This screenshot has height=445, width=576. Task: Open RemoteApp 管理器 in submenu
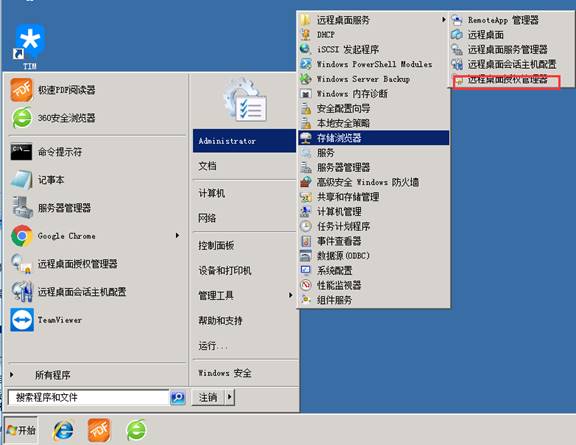[x=511, y=20]
